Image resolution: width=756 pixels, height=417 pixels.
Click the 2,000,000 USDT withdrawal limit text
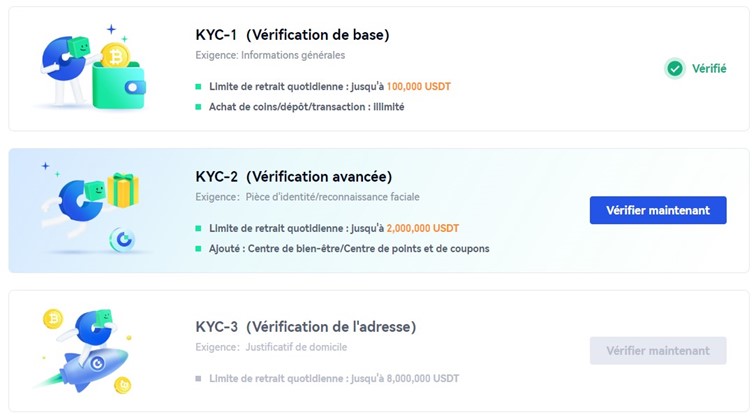tap(422, 229)
